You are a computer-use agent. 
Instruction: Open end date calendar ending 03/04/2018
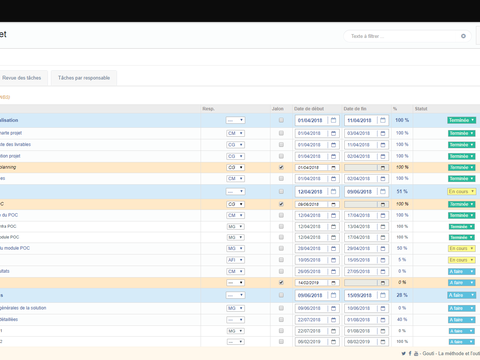pos(383,133)
